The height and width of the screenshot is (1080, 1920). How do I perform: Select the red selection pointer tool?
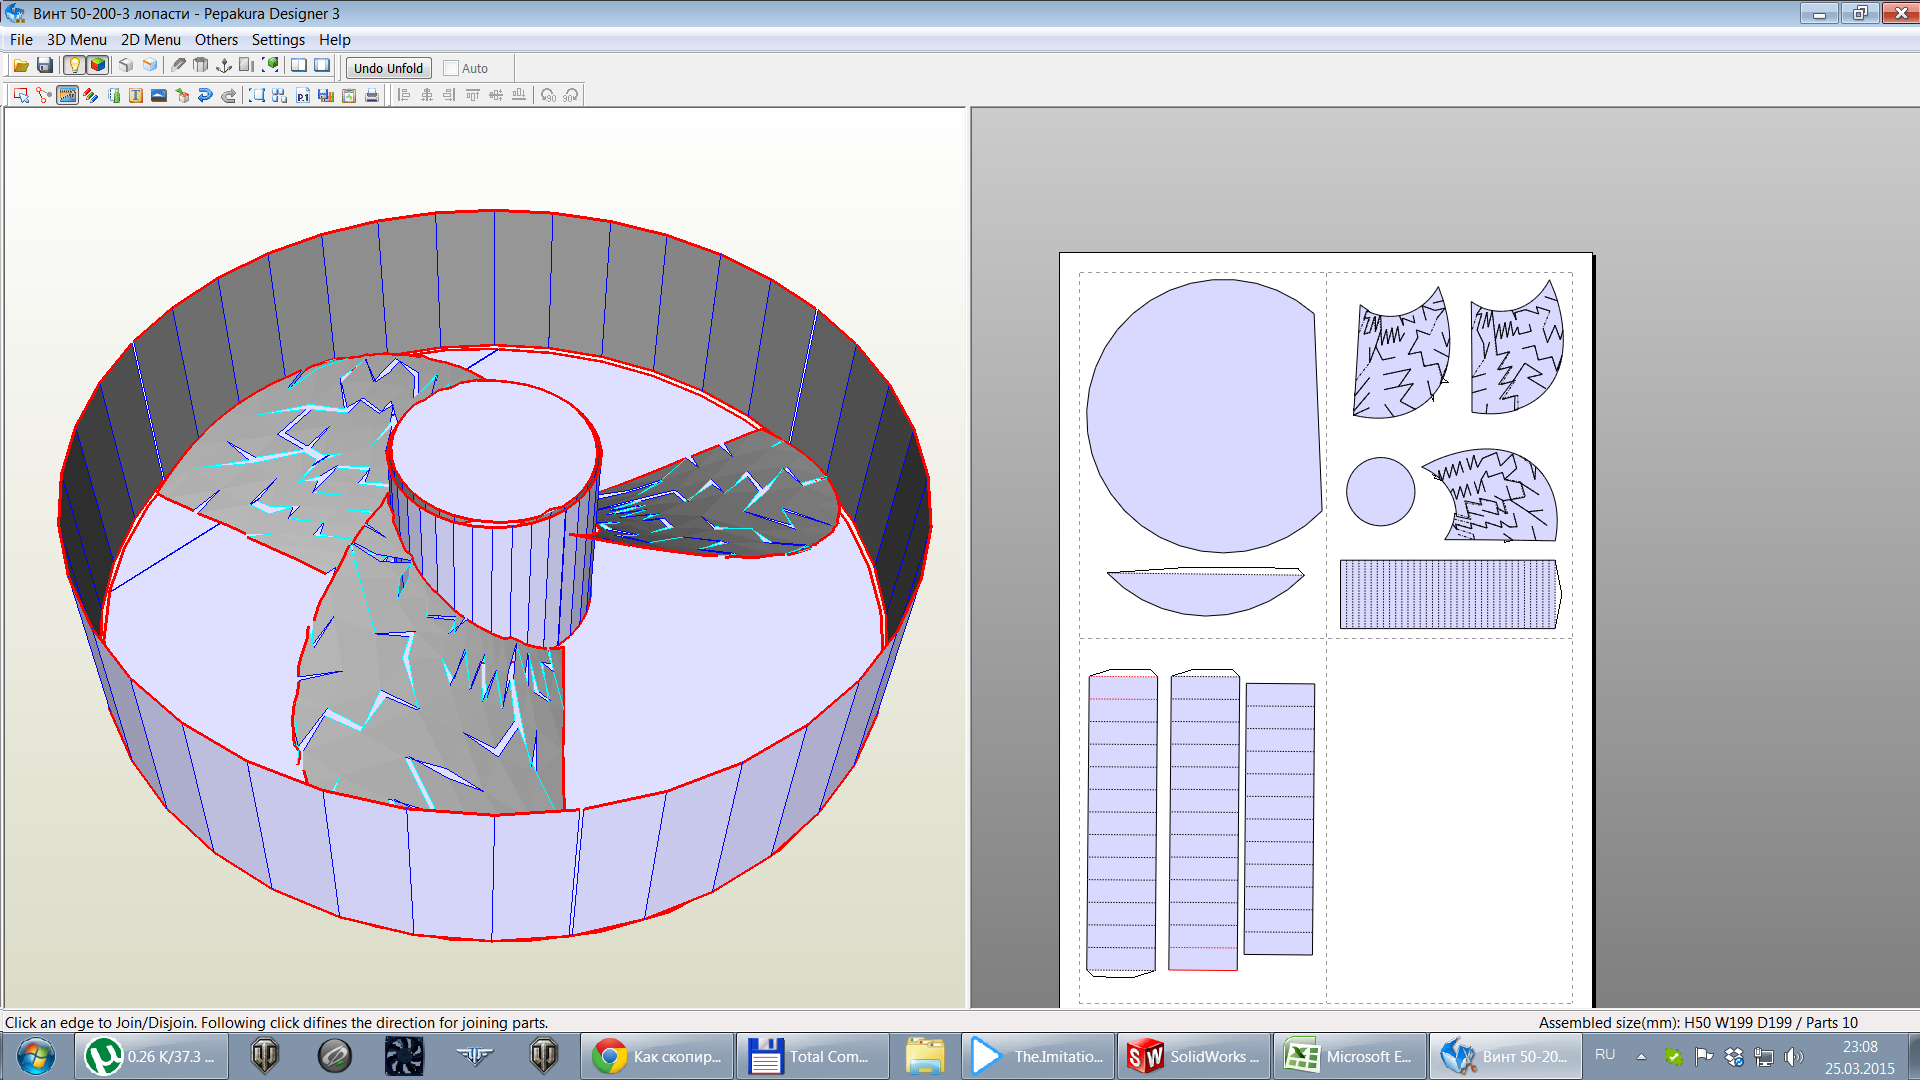coord(21,96)
